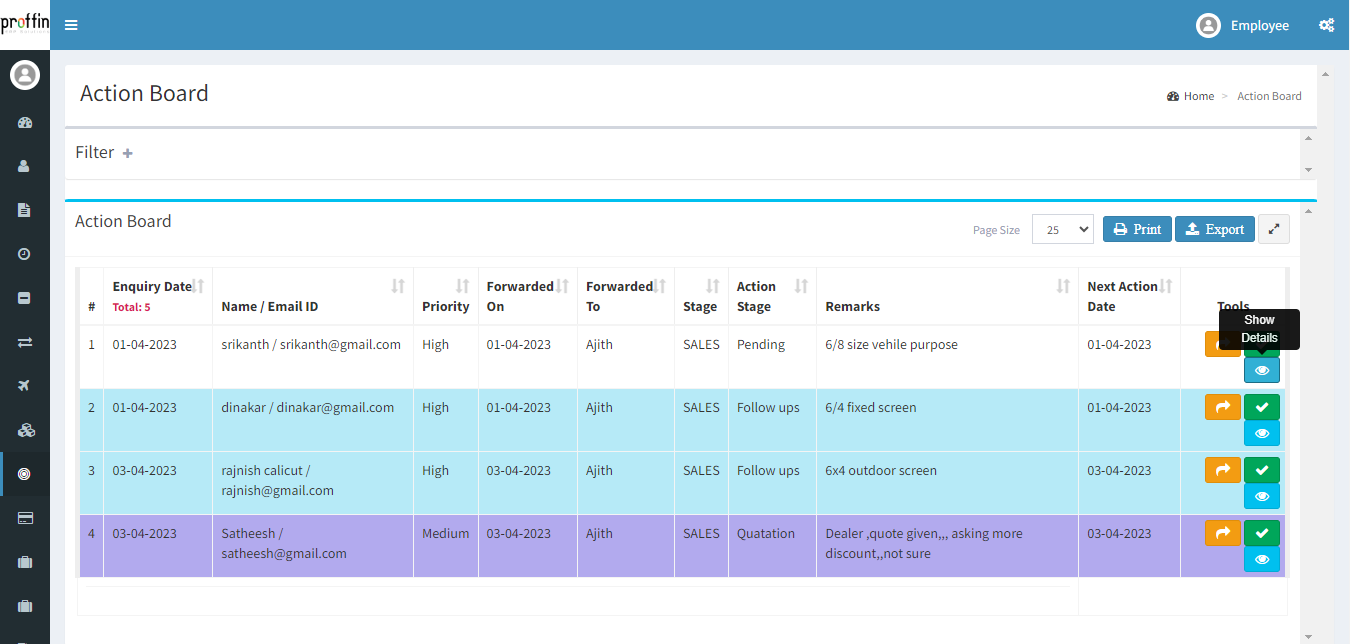Mark the rajnish calicut enquiry with the green check

tap(1262, 470)
